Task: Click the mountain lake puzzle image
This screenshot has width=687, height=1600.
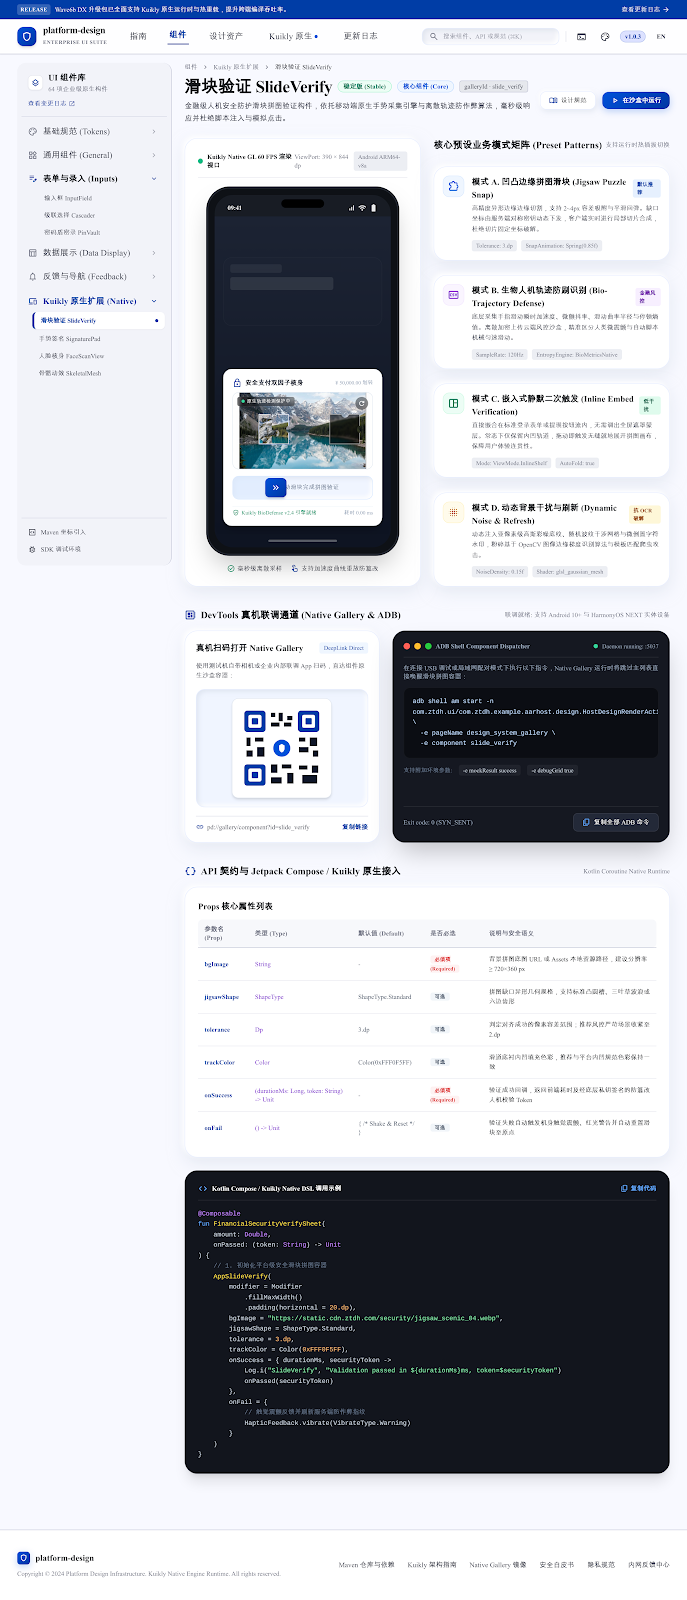Action: pos(303,431)
